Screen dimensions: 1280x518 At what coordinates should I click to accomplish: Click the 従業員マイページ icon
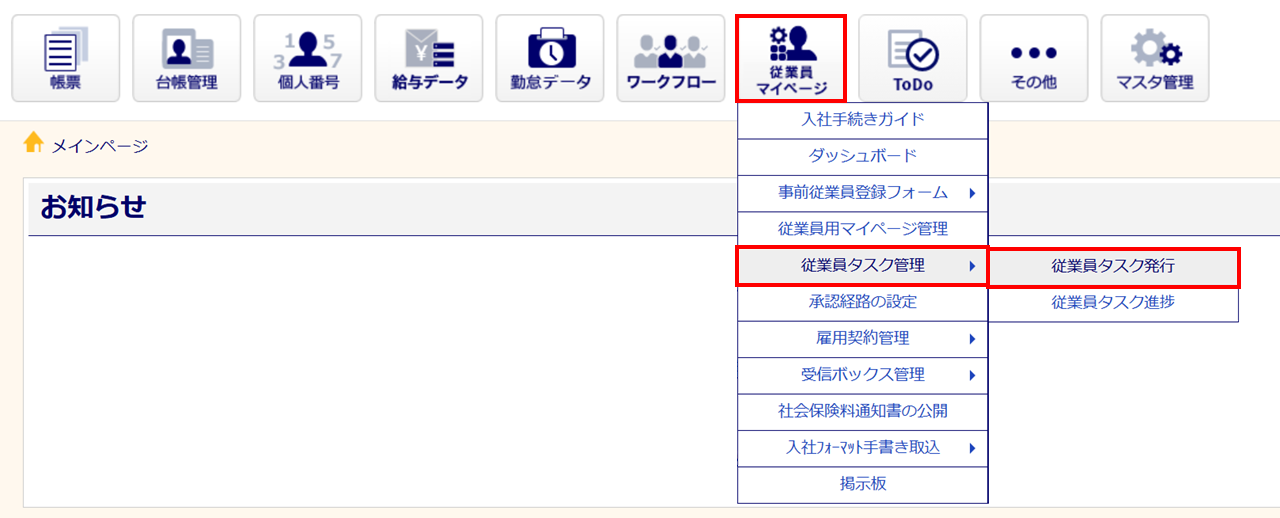(792, 59)
